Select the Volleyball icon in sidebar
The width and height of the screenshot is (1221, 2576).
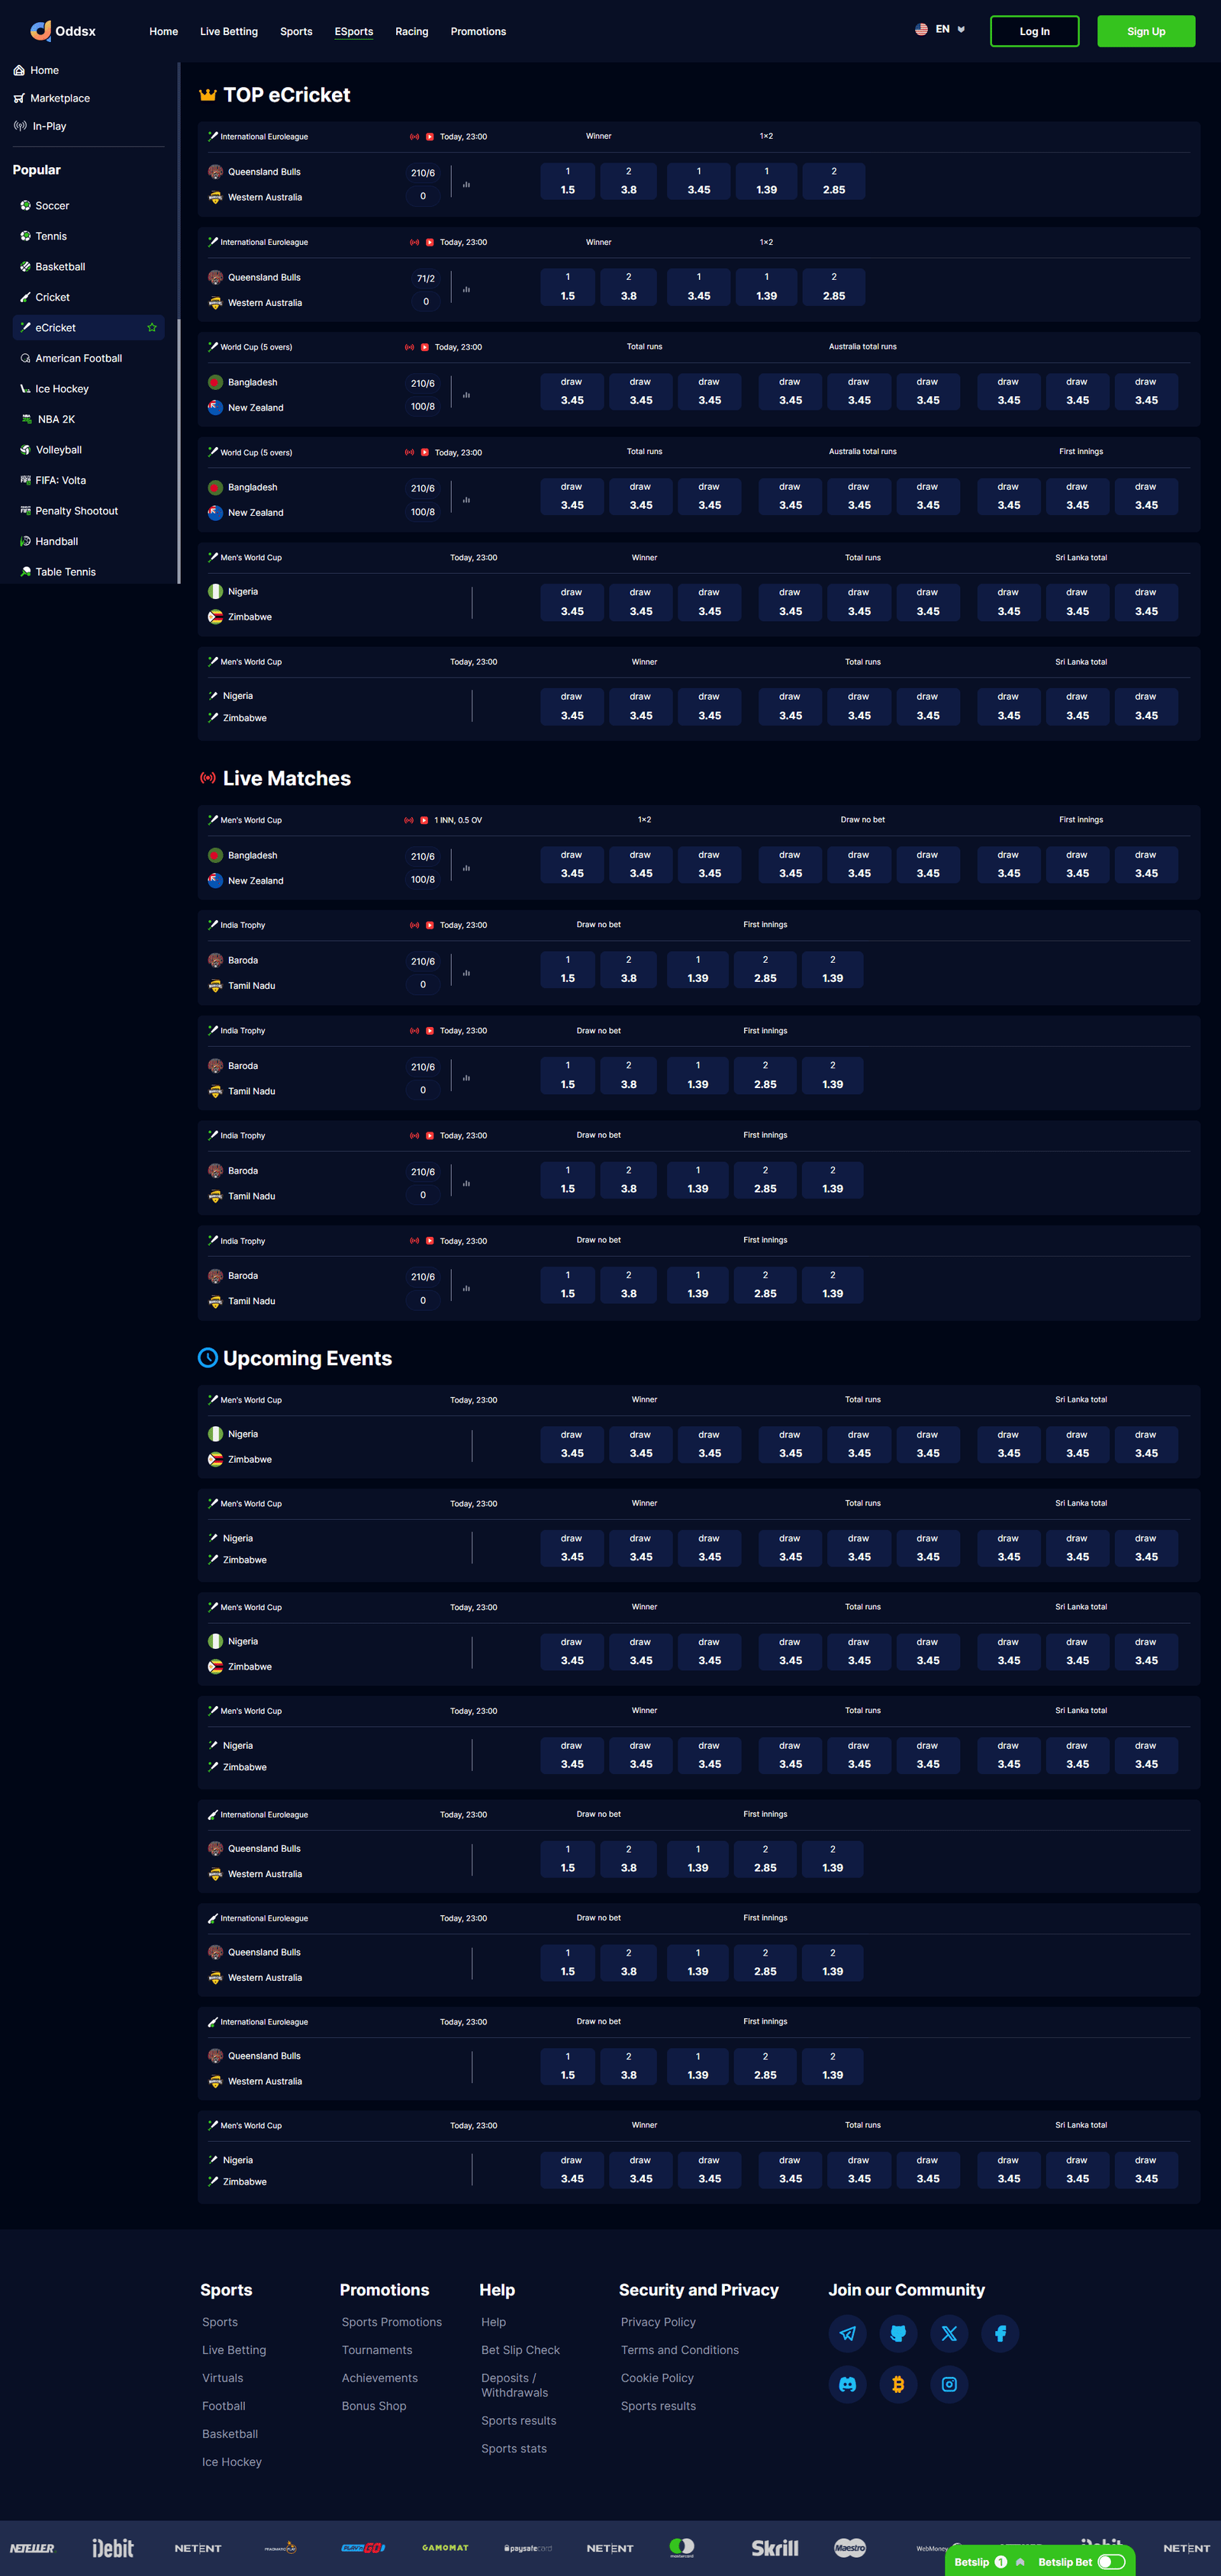pyautogui.click(x=25, y=450)
